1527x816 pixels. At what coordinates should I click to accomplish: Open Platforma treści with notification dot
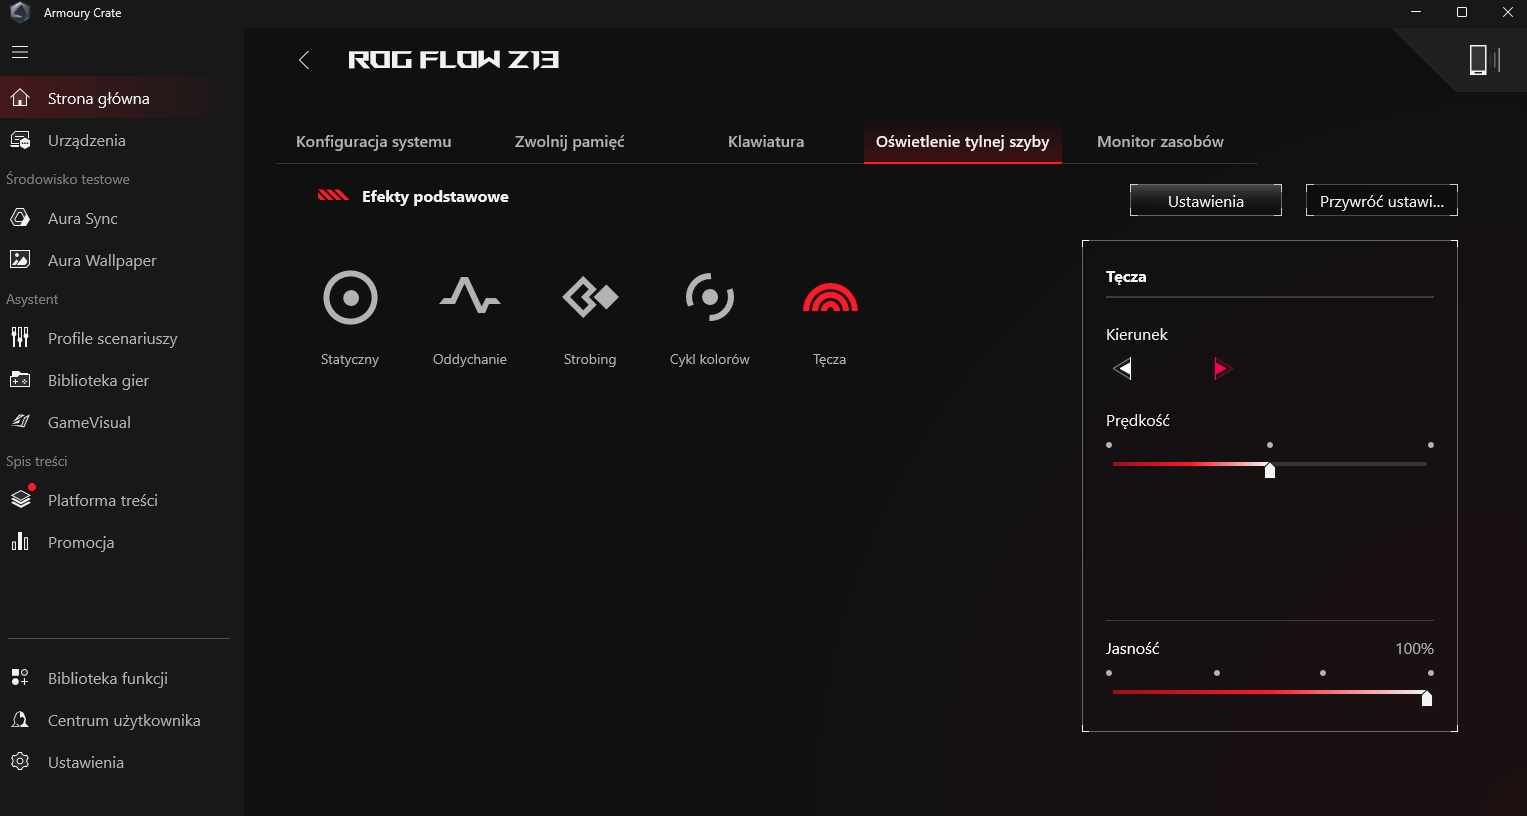click(102, 500)
